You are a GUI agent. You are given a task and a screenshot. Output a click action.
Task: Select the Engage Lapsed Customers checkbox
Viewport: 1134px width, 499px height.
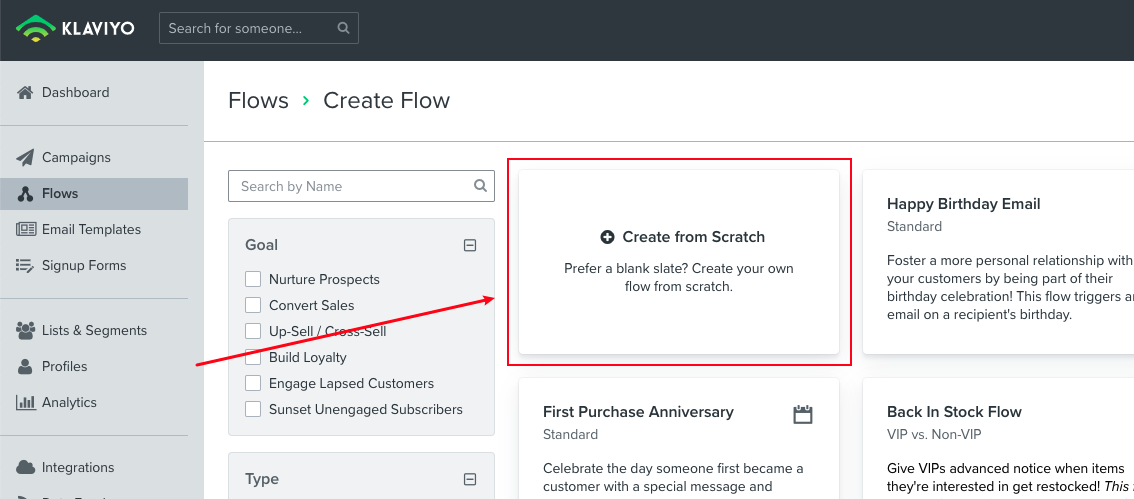(252, 383)
